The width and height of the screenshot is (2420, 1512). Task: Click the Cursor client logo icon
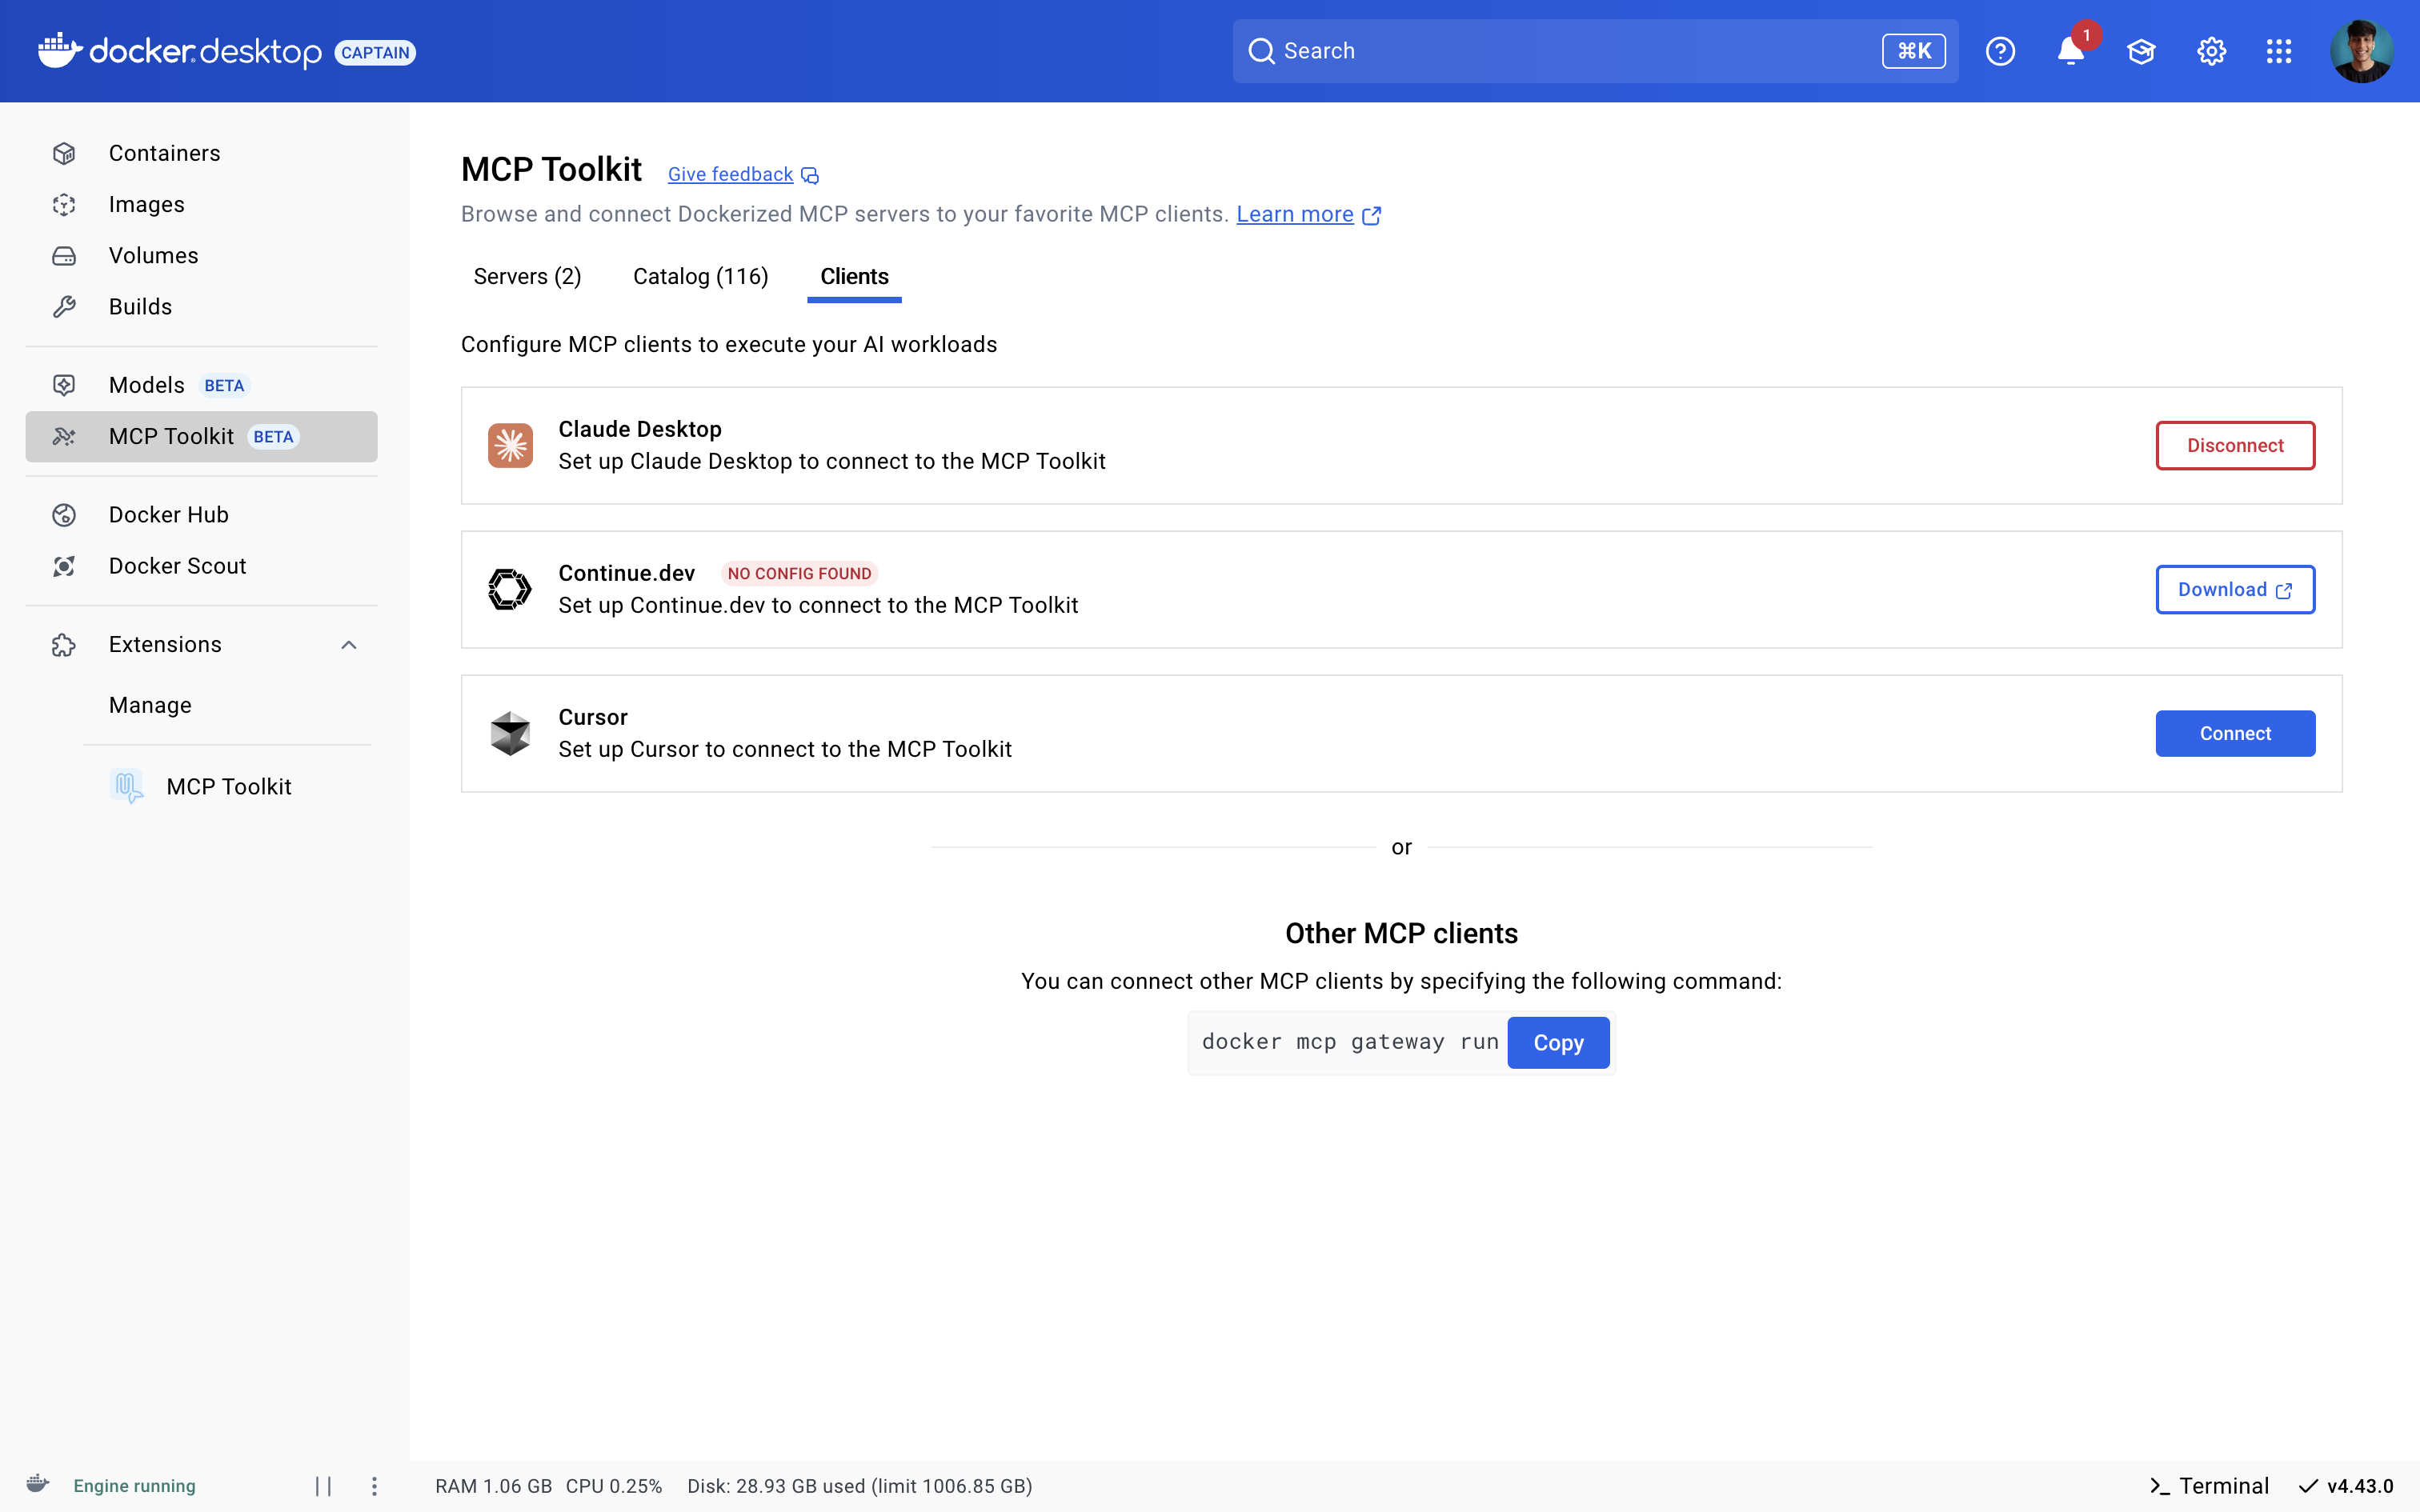(510, 733)
